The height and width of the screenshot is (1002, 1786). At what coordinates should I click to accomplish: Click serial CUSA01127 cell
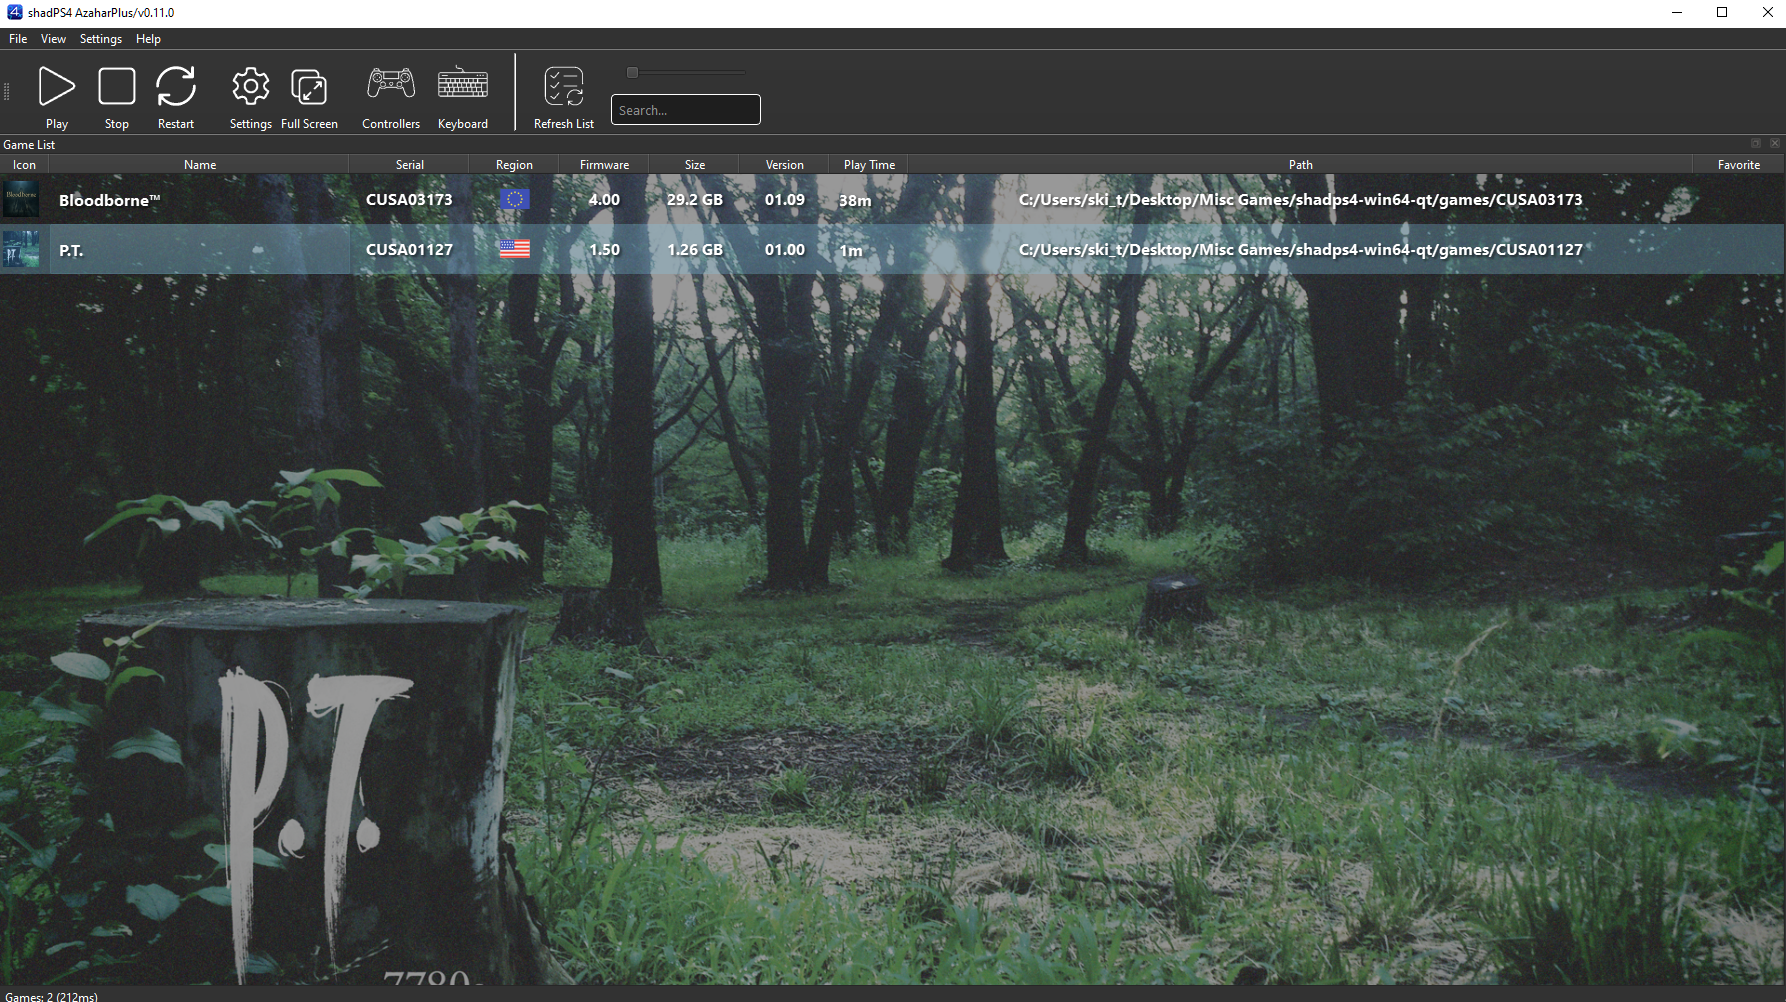(409, 249)
